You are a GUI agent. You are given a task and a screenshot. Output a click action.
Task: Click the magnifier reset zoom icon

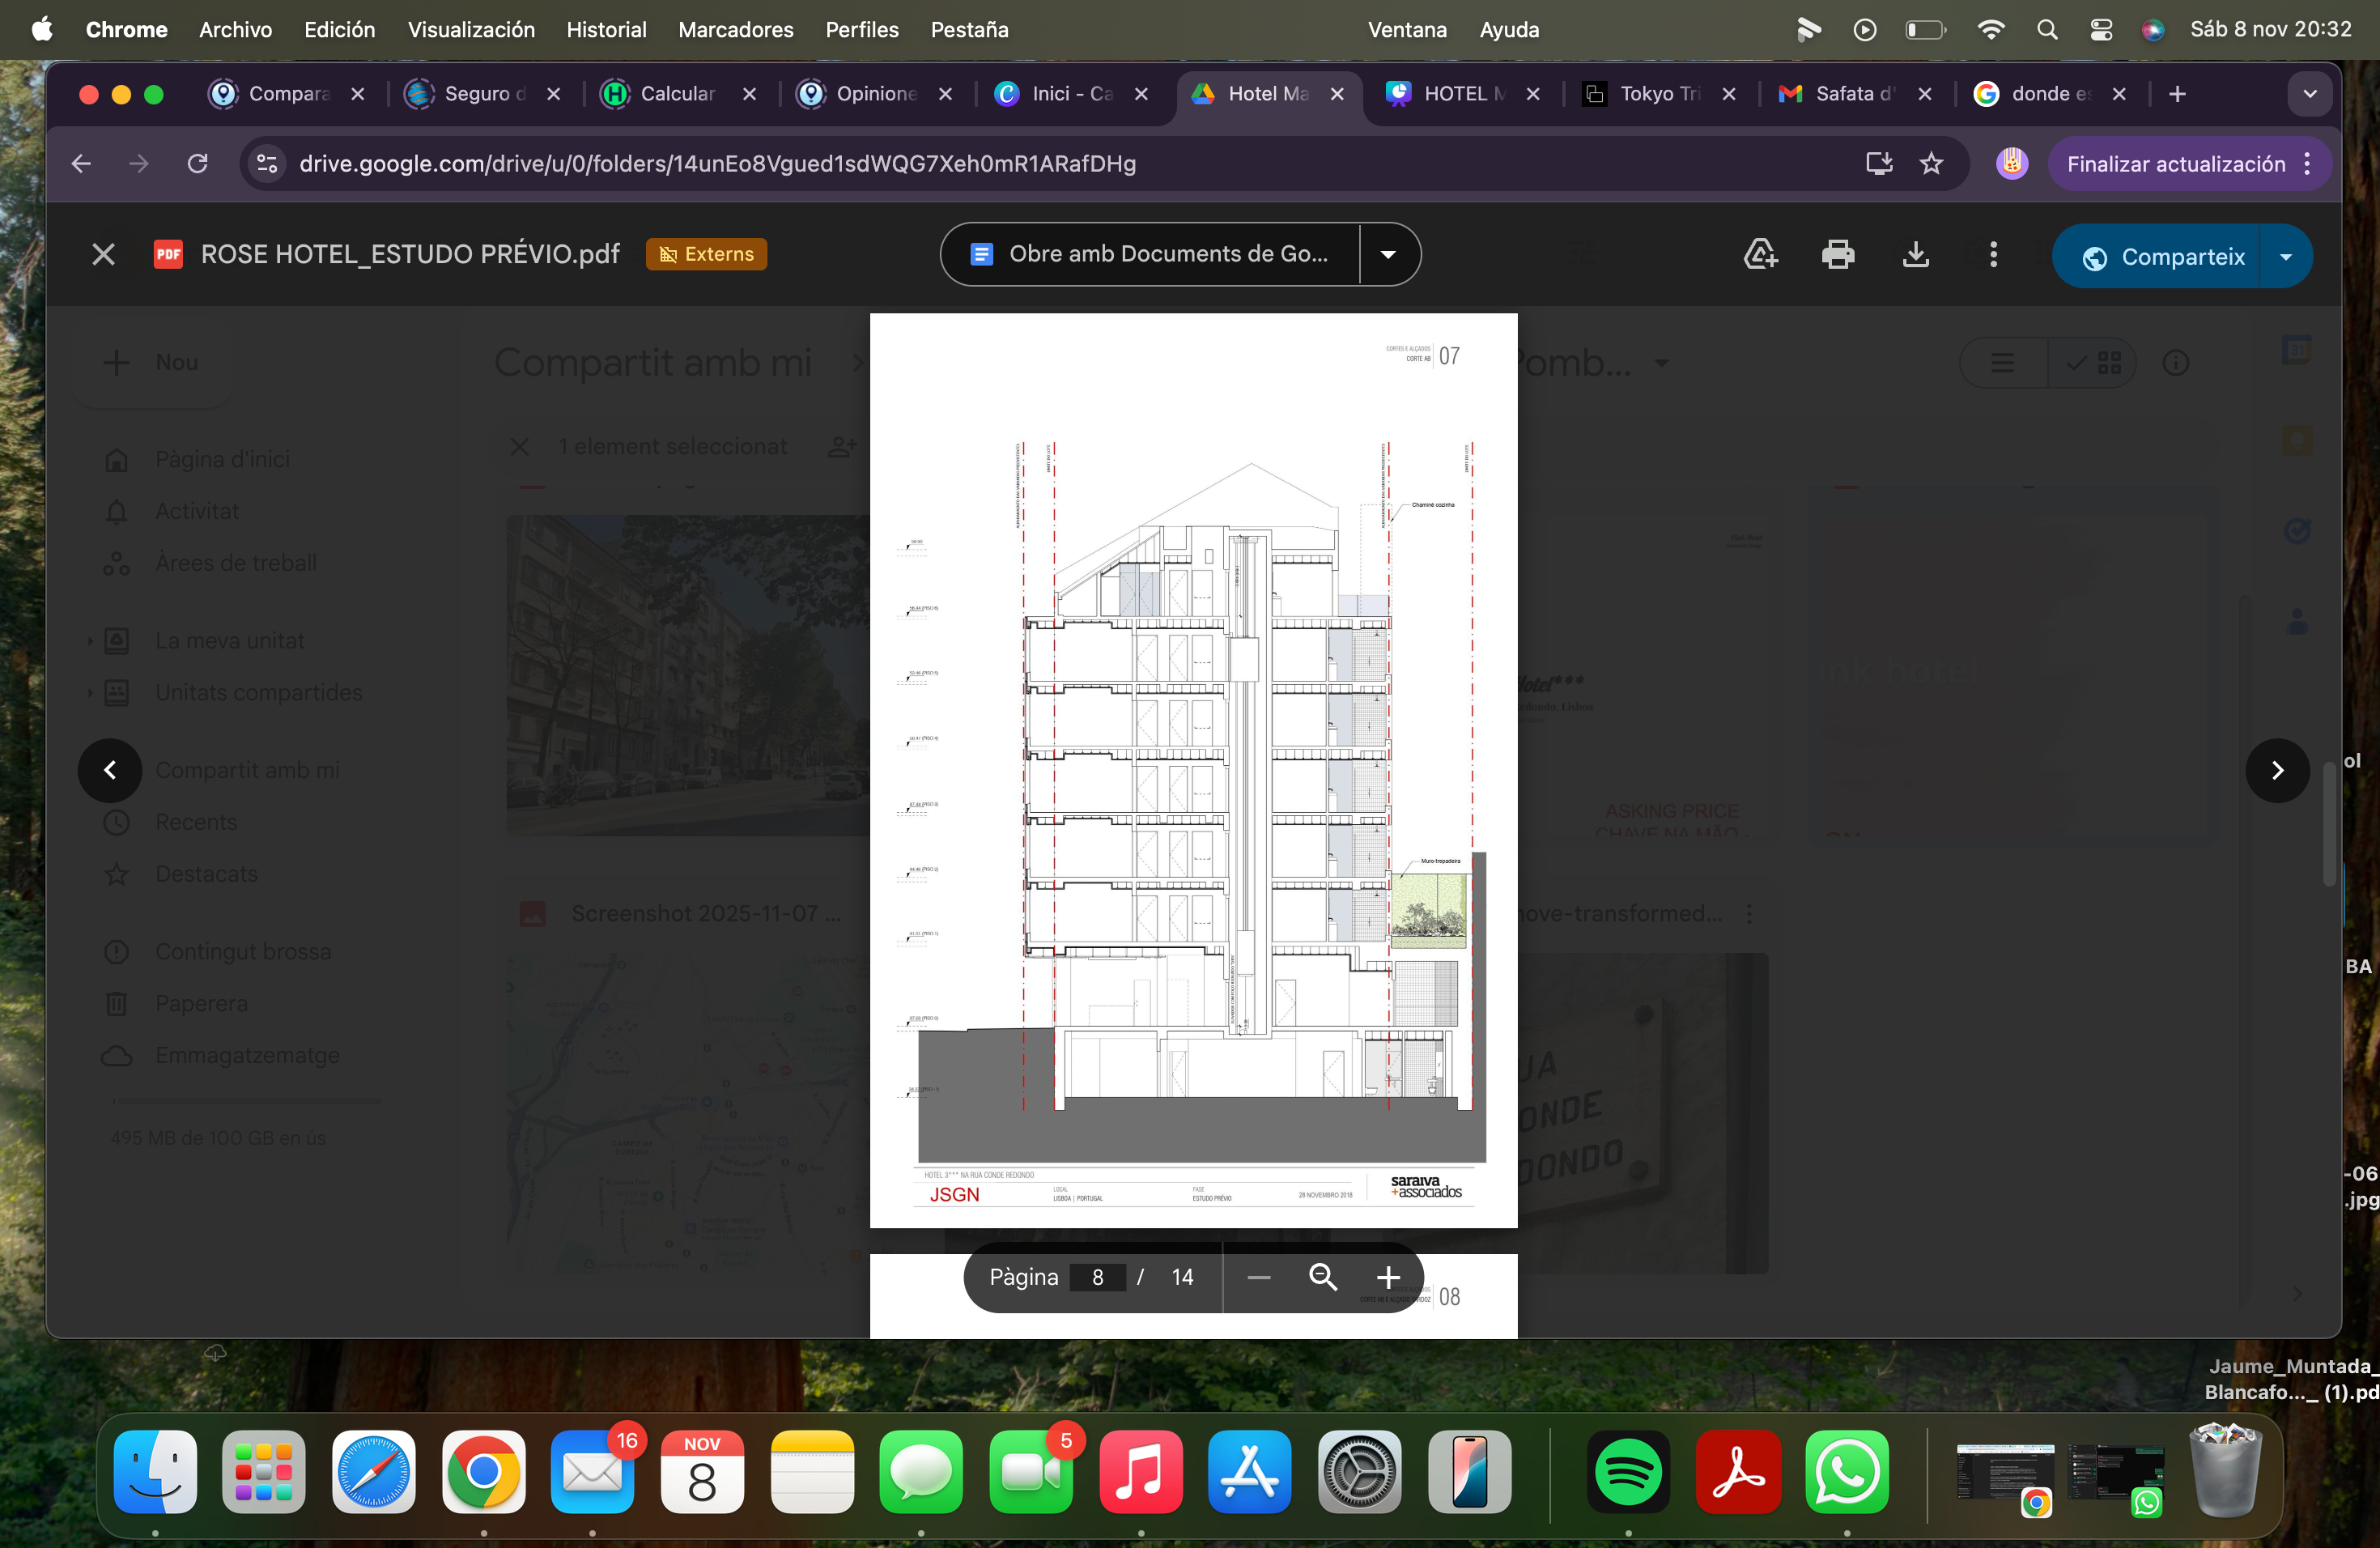(1323, 1277)
